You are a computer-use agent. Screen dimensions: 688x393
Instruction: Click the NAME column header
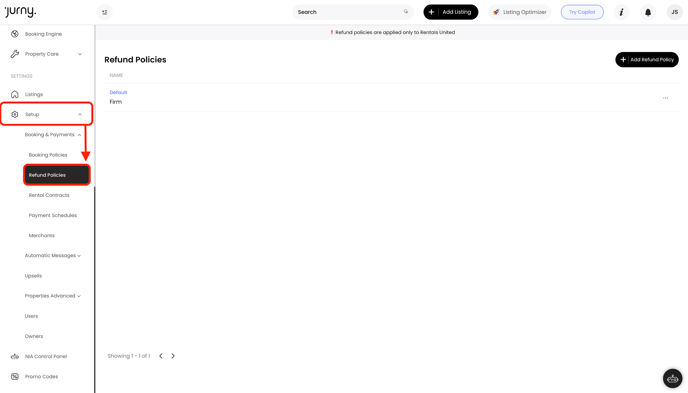[116, 75]
